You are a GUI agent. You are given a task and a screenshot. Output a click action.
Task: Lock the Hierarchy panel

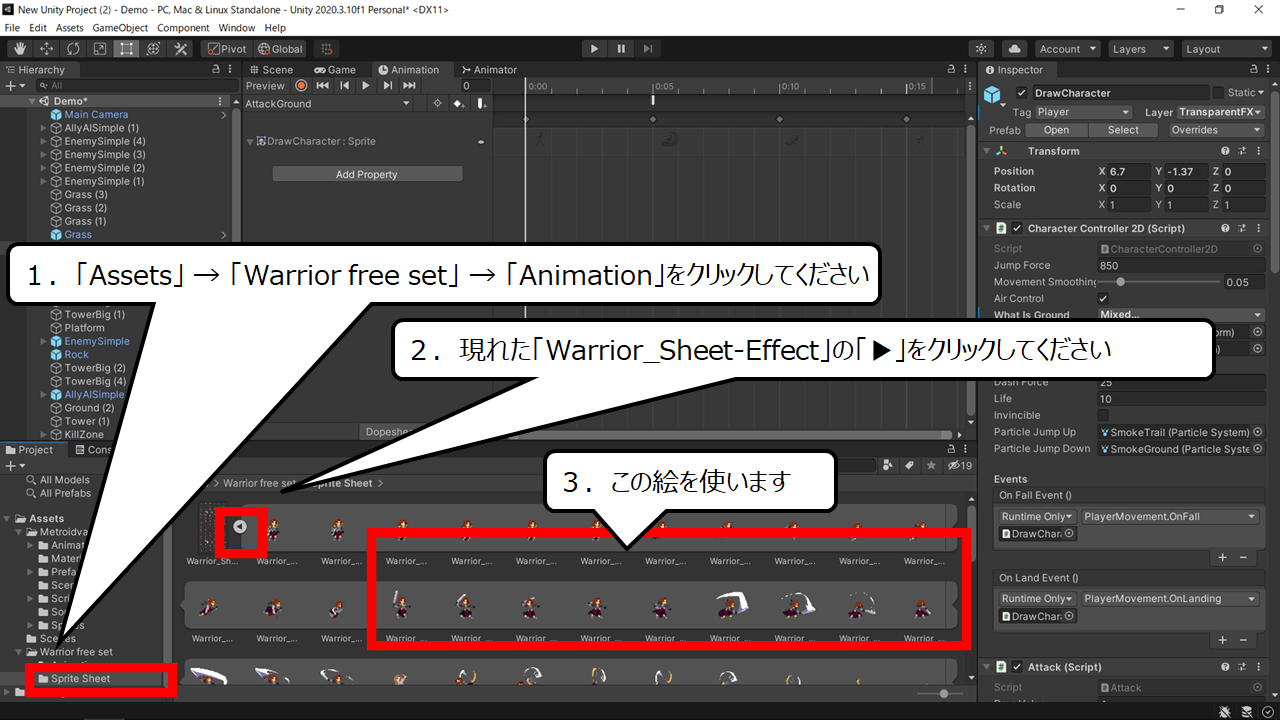tap(216, 70)
